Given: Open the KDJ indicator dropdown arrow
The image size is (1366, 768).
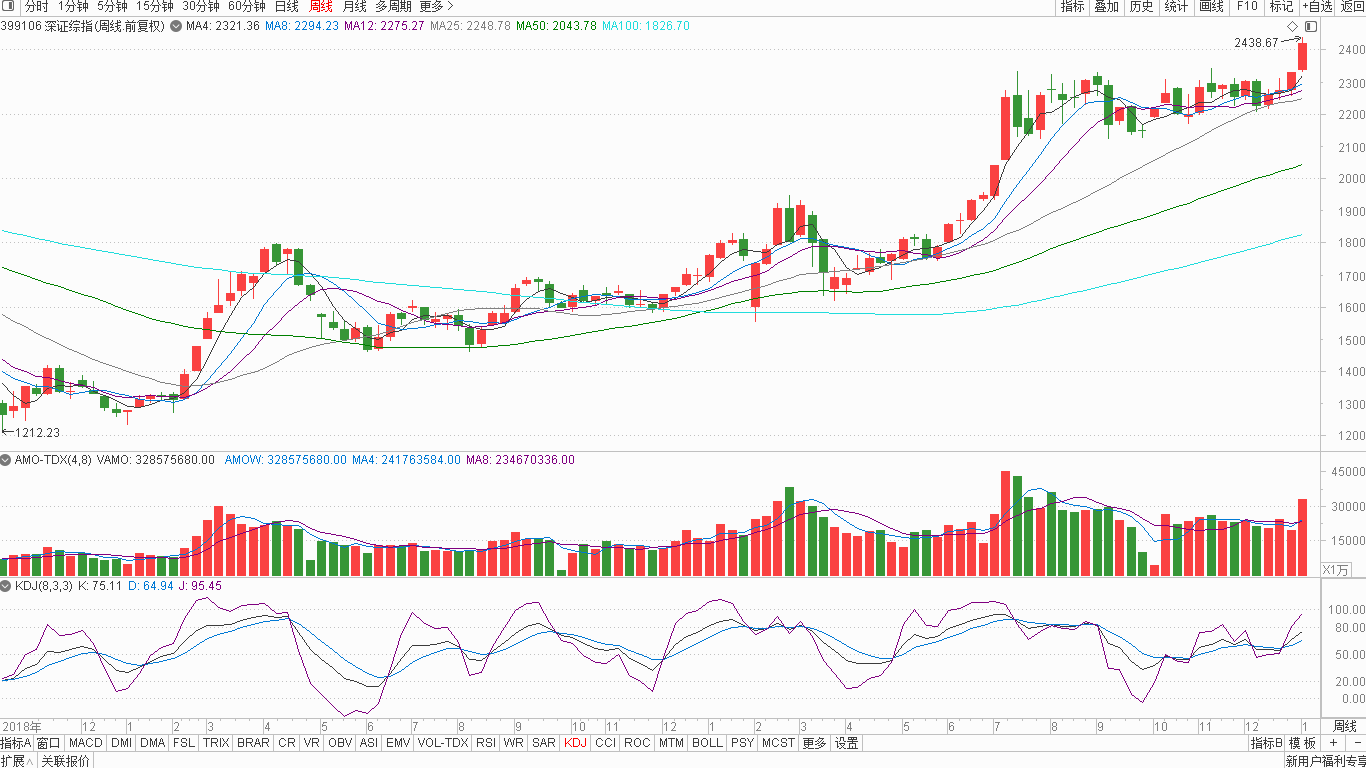Looking at the screenshot, I should [6, 586].
